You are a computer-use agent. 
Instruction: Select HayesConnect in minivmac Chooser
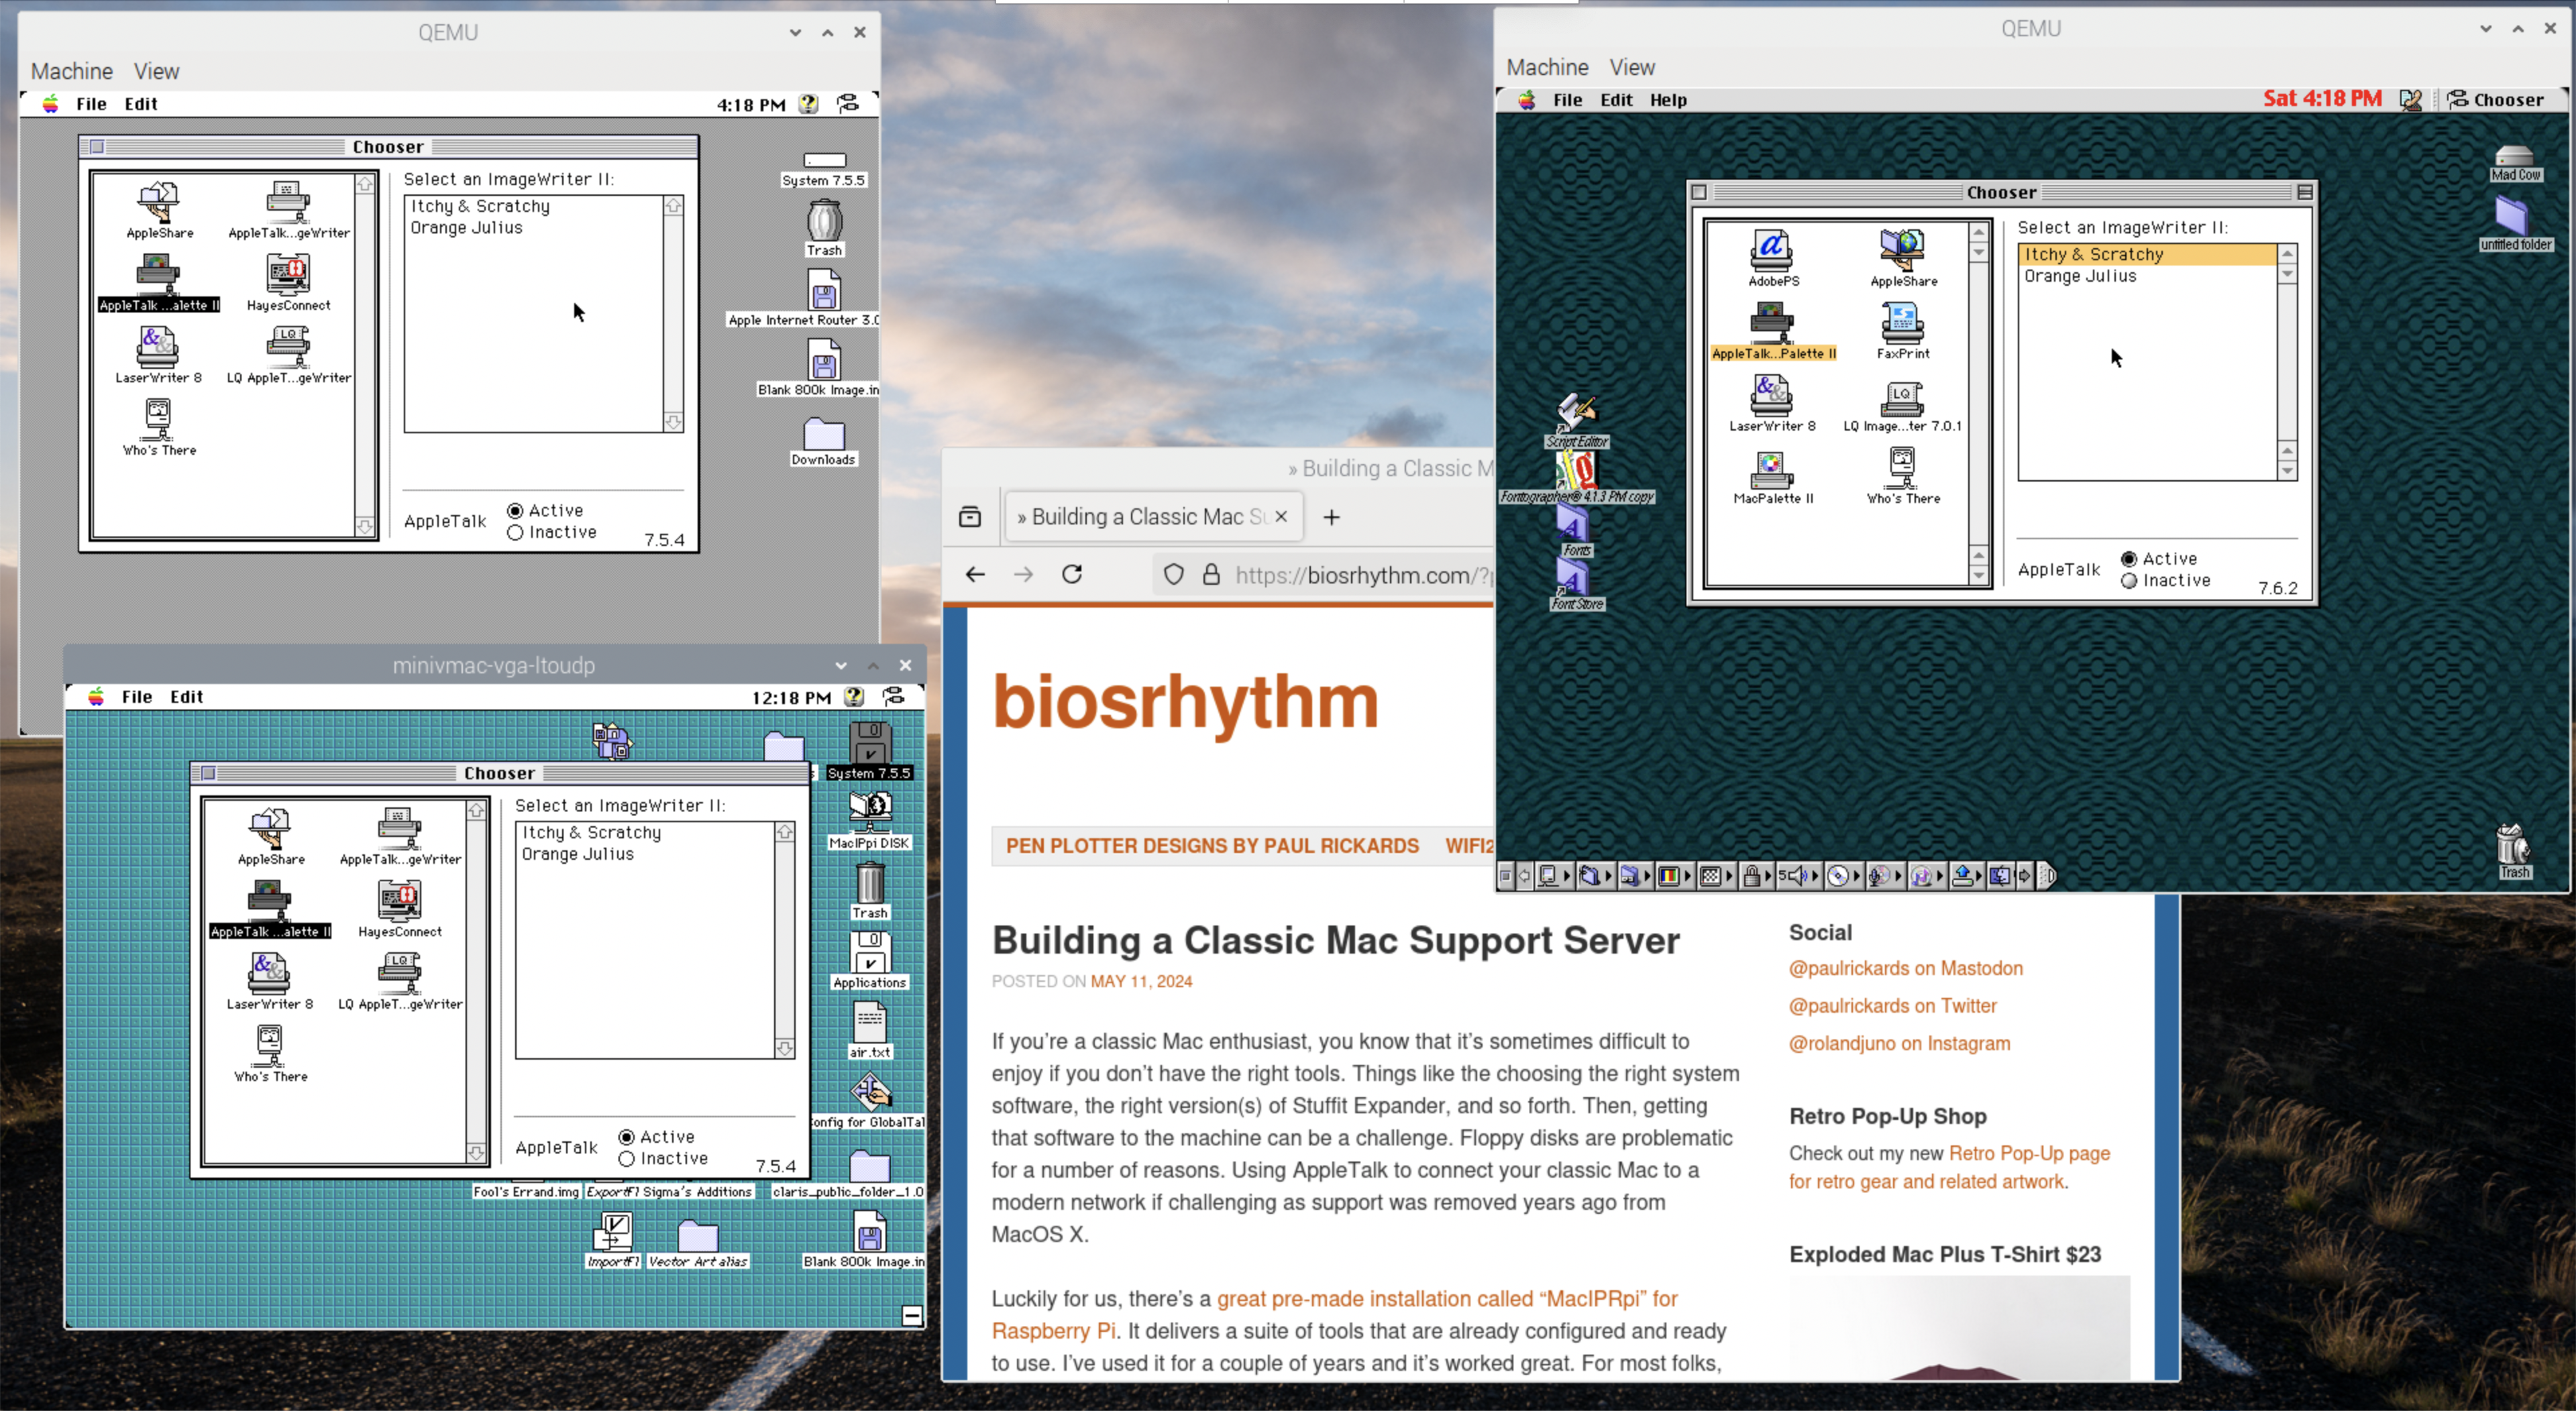click(399, 909)
